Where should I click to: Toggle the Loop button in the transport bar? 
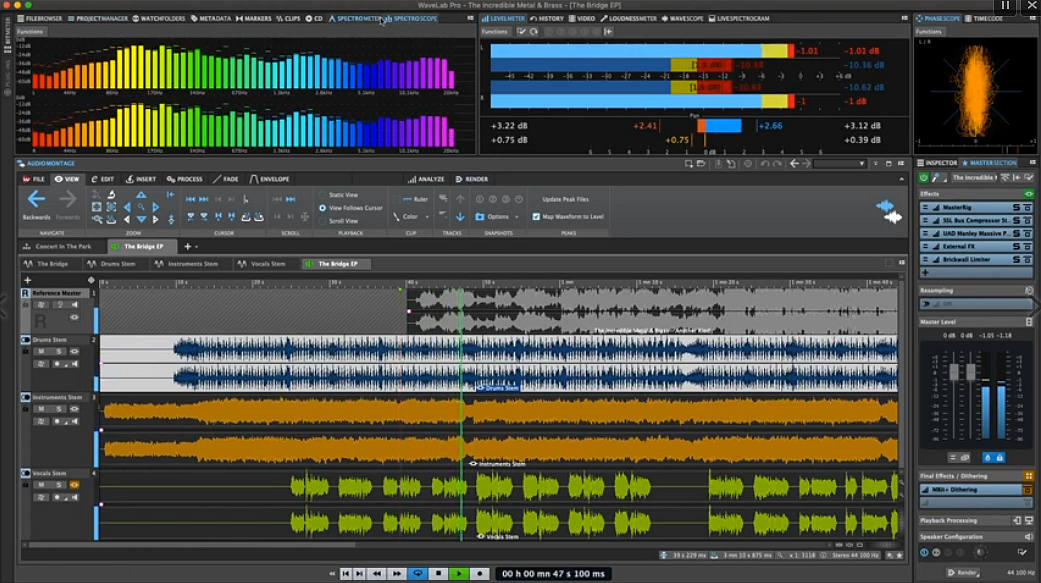418,574
